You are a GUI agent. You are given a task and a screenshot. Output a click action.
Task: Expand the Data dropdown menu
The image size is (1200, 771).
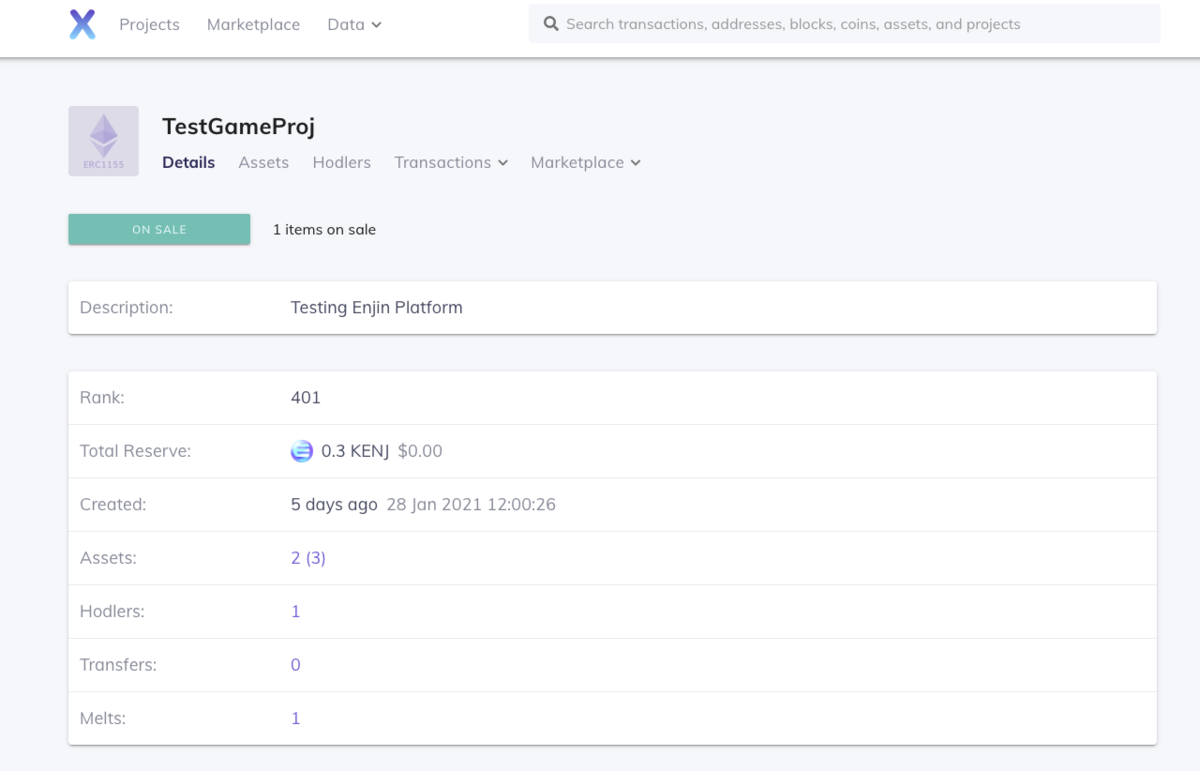[x=354, y=24]
